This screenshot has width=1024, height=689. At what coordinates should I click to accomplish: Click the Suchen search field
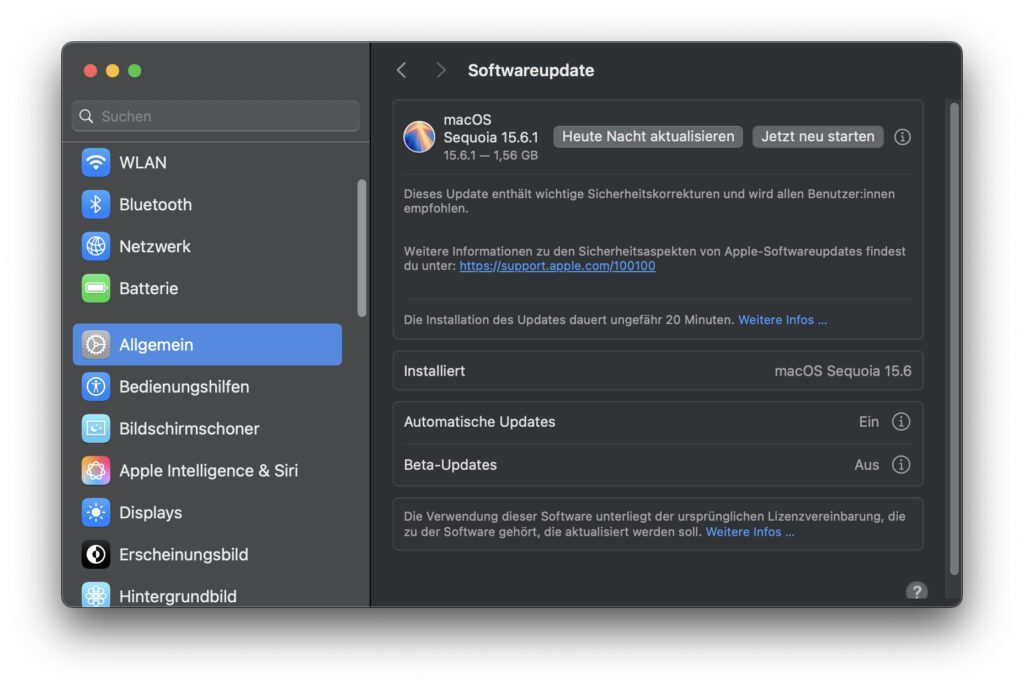(215, 116)
